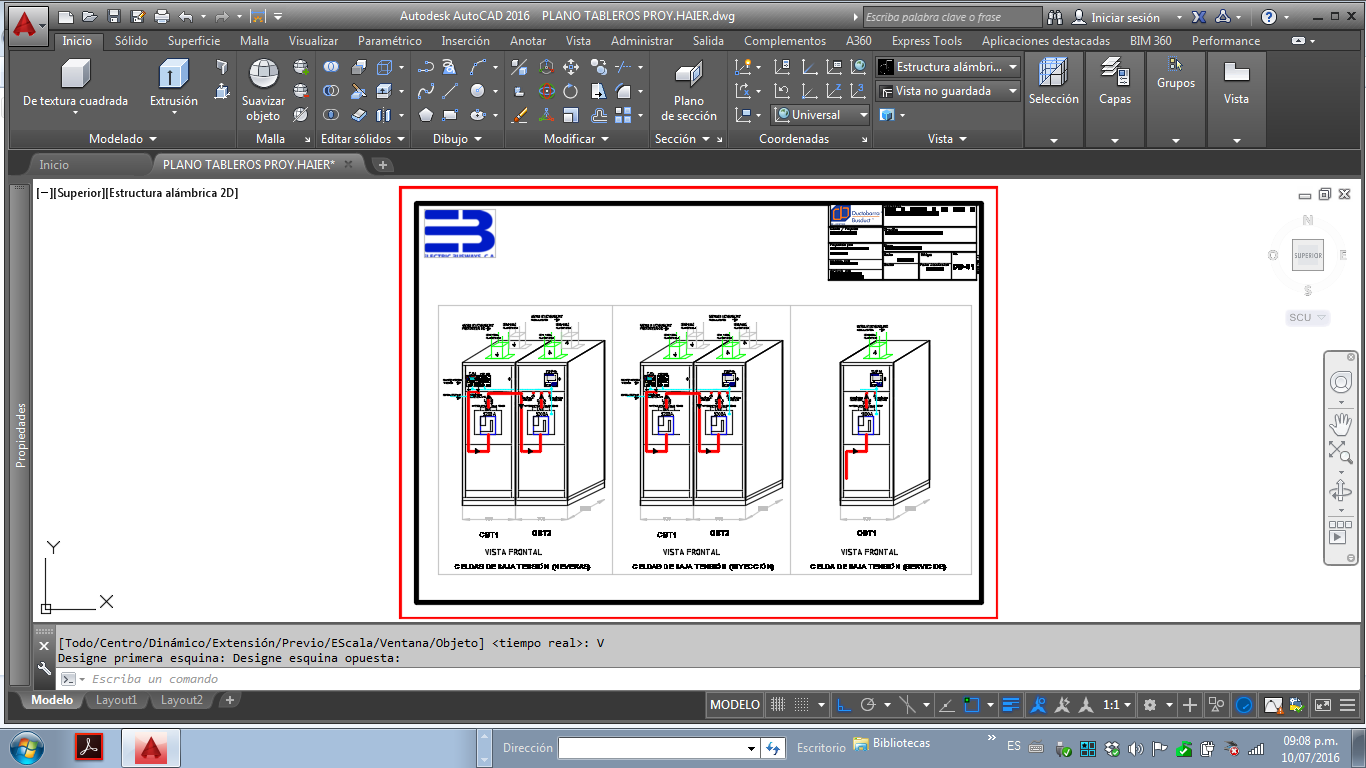Screen dimensions: 1366x768
Task: Toggle ortho mode in status bar
Action: tap(844, 705)
